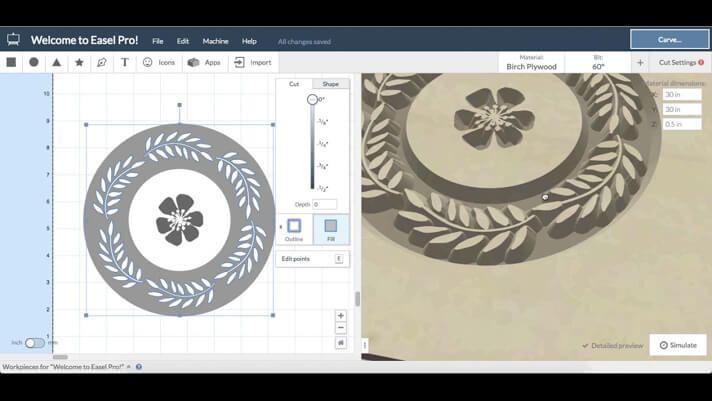The image size is (712, 401).
Task: Zoom in on the canvas
Action: 341,316
